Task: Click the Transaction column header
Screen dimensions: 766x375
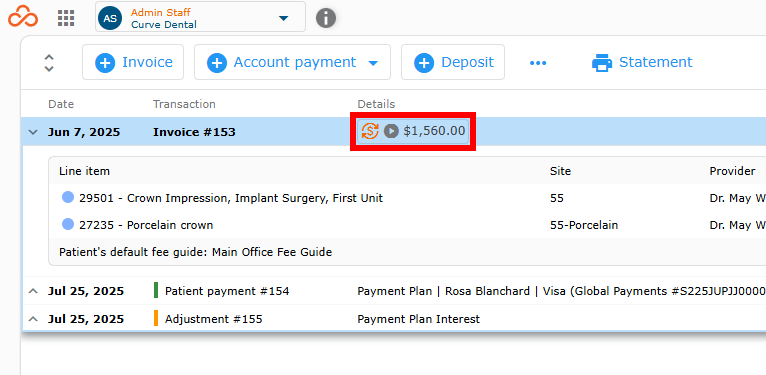Action: tap(184, 104)
